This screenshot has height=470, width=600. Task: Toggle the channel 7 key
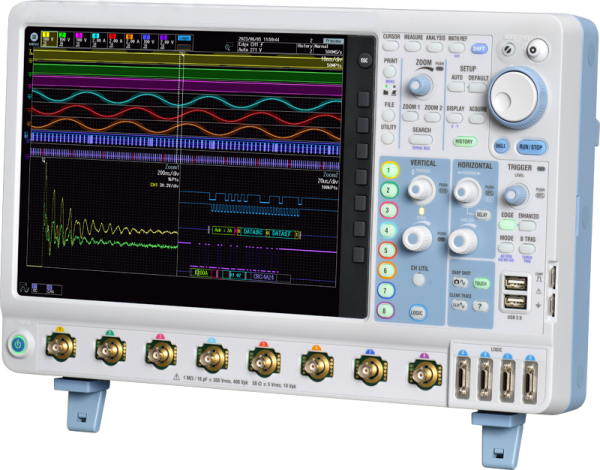pos(385,290)
